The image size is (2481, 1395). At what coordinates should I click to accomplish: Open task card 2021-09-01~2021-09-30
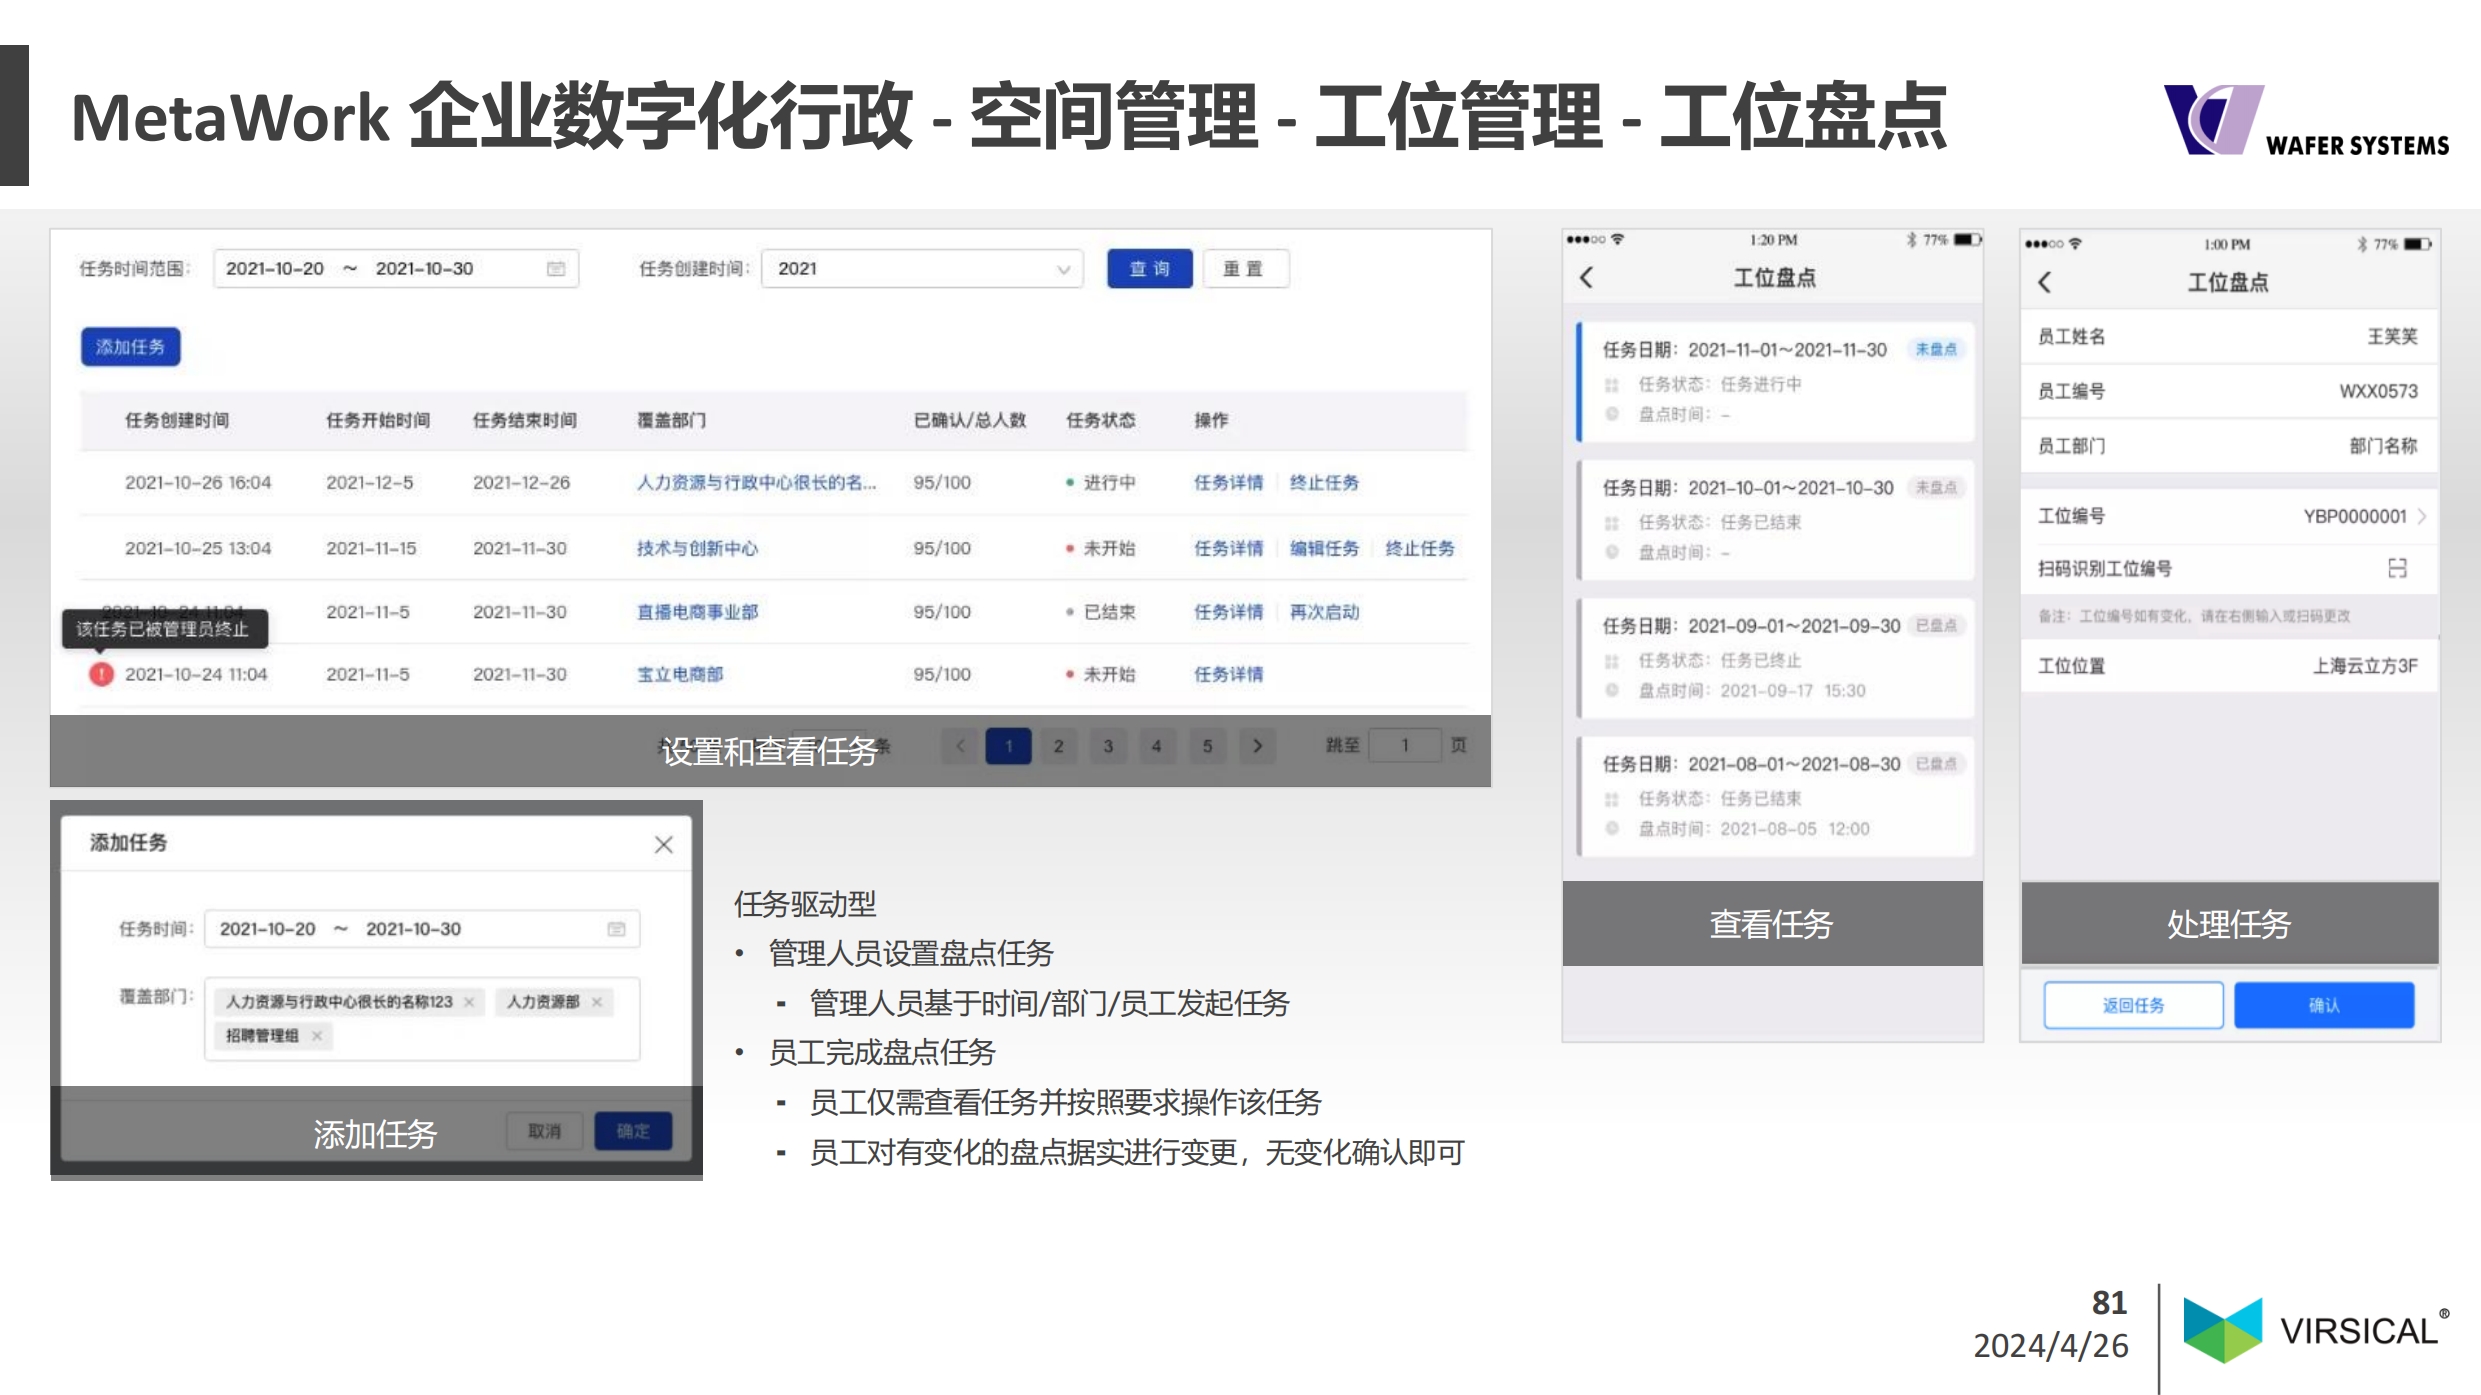pyautogui.click(x=1775, y=657)
